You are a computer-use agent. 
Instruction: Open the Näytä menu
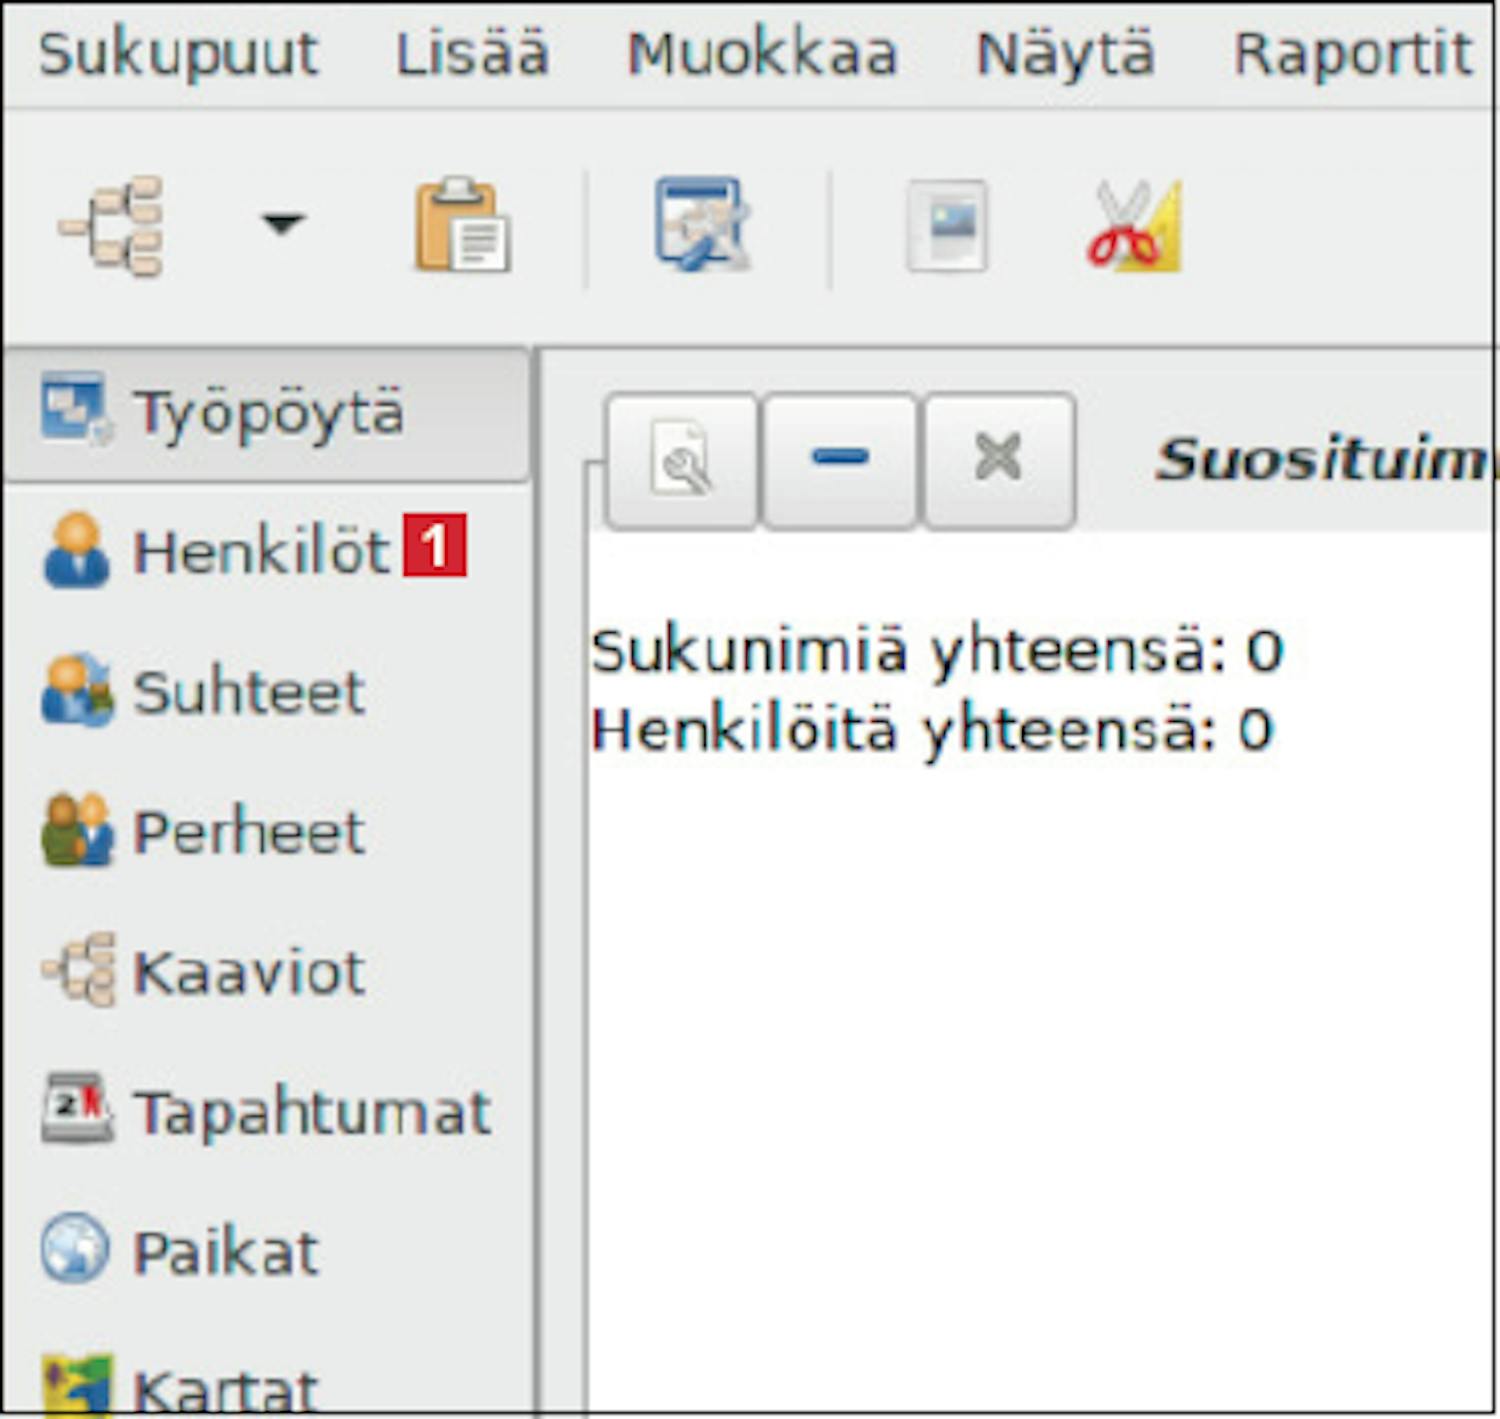pyautogui.click(x=1065, y=53)
